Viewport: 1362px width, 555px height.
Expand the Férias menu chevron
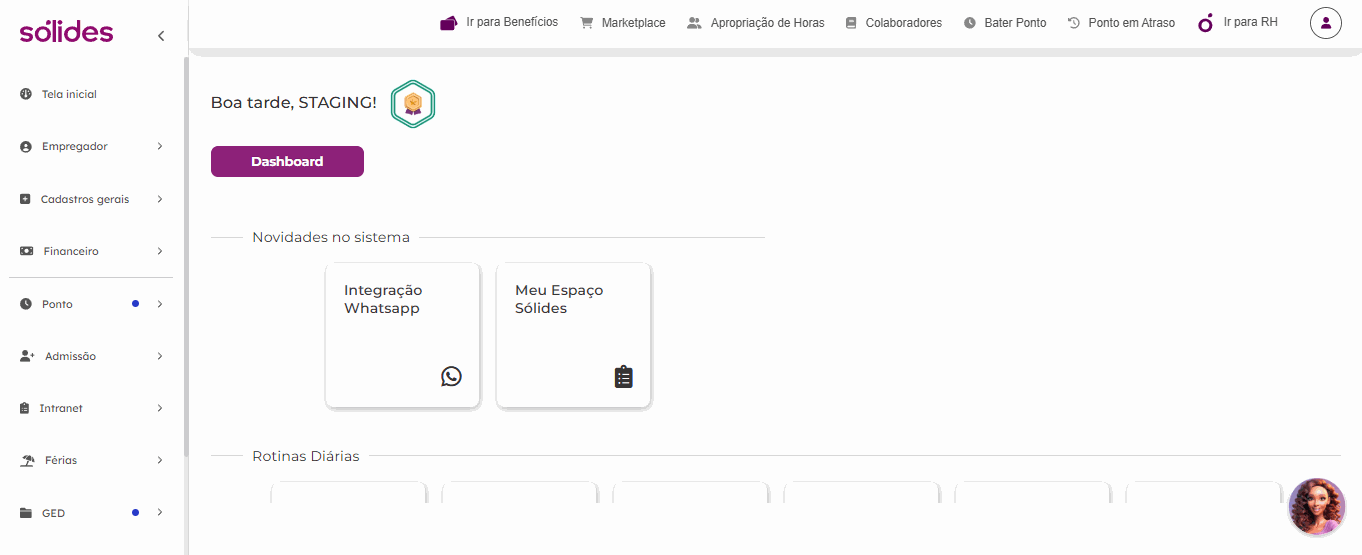[x=160, y=461]
